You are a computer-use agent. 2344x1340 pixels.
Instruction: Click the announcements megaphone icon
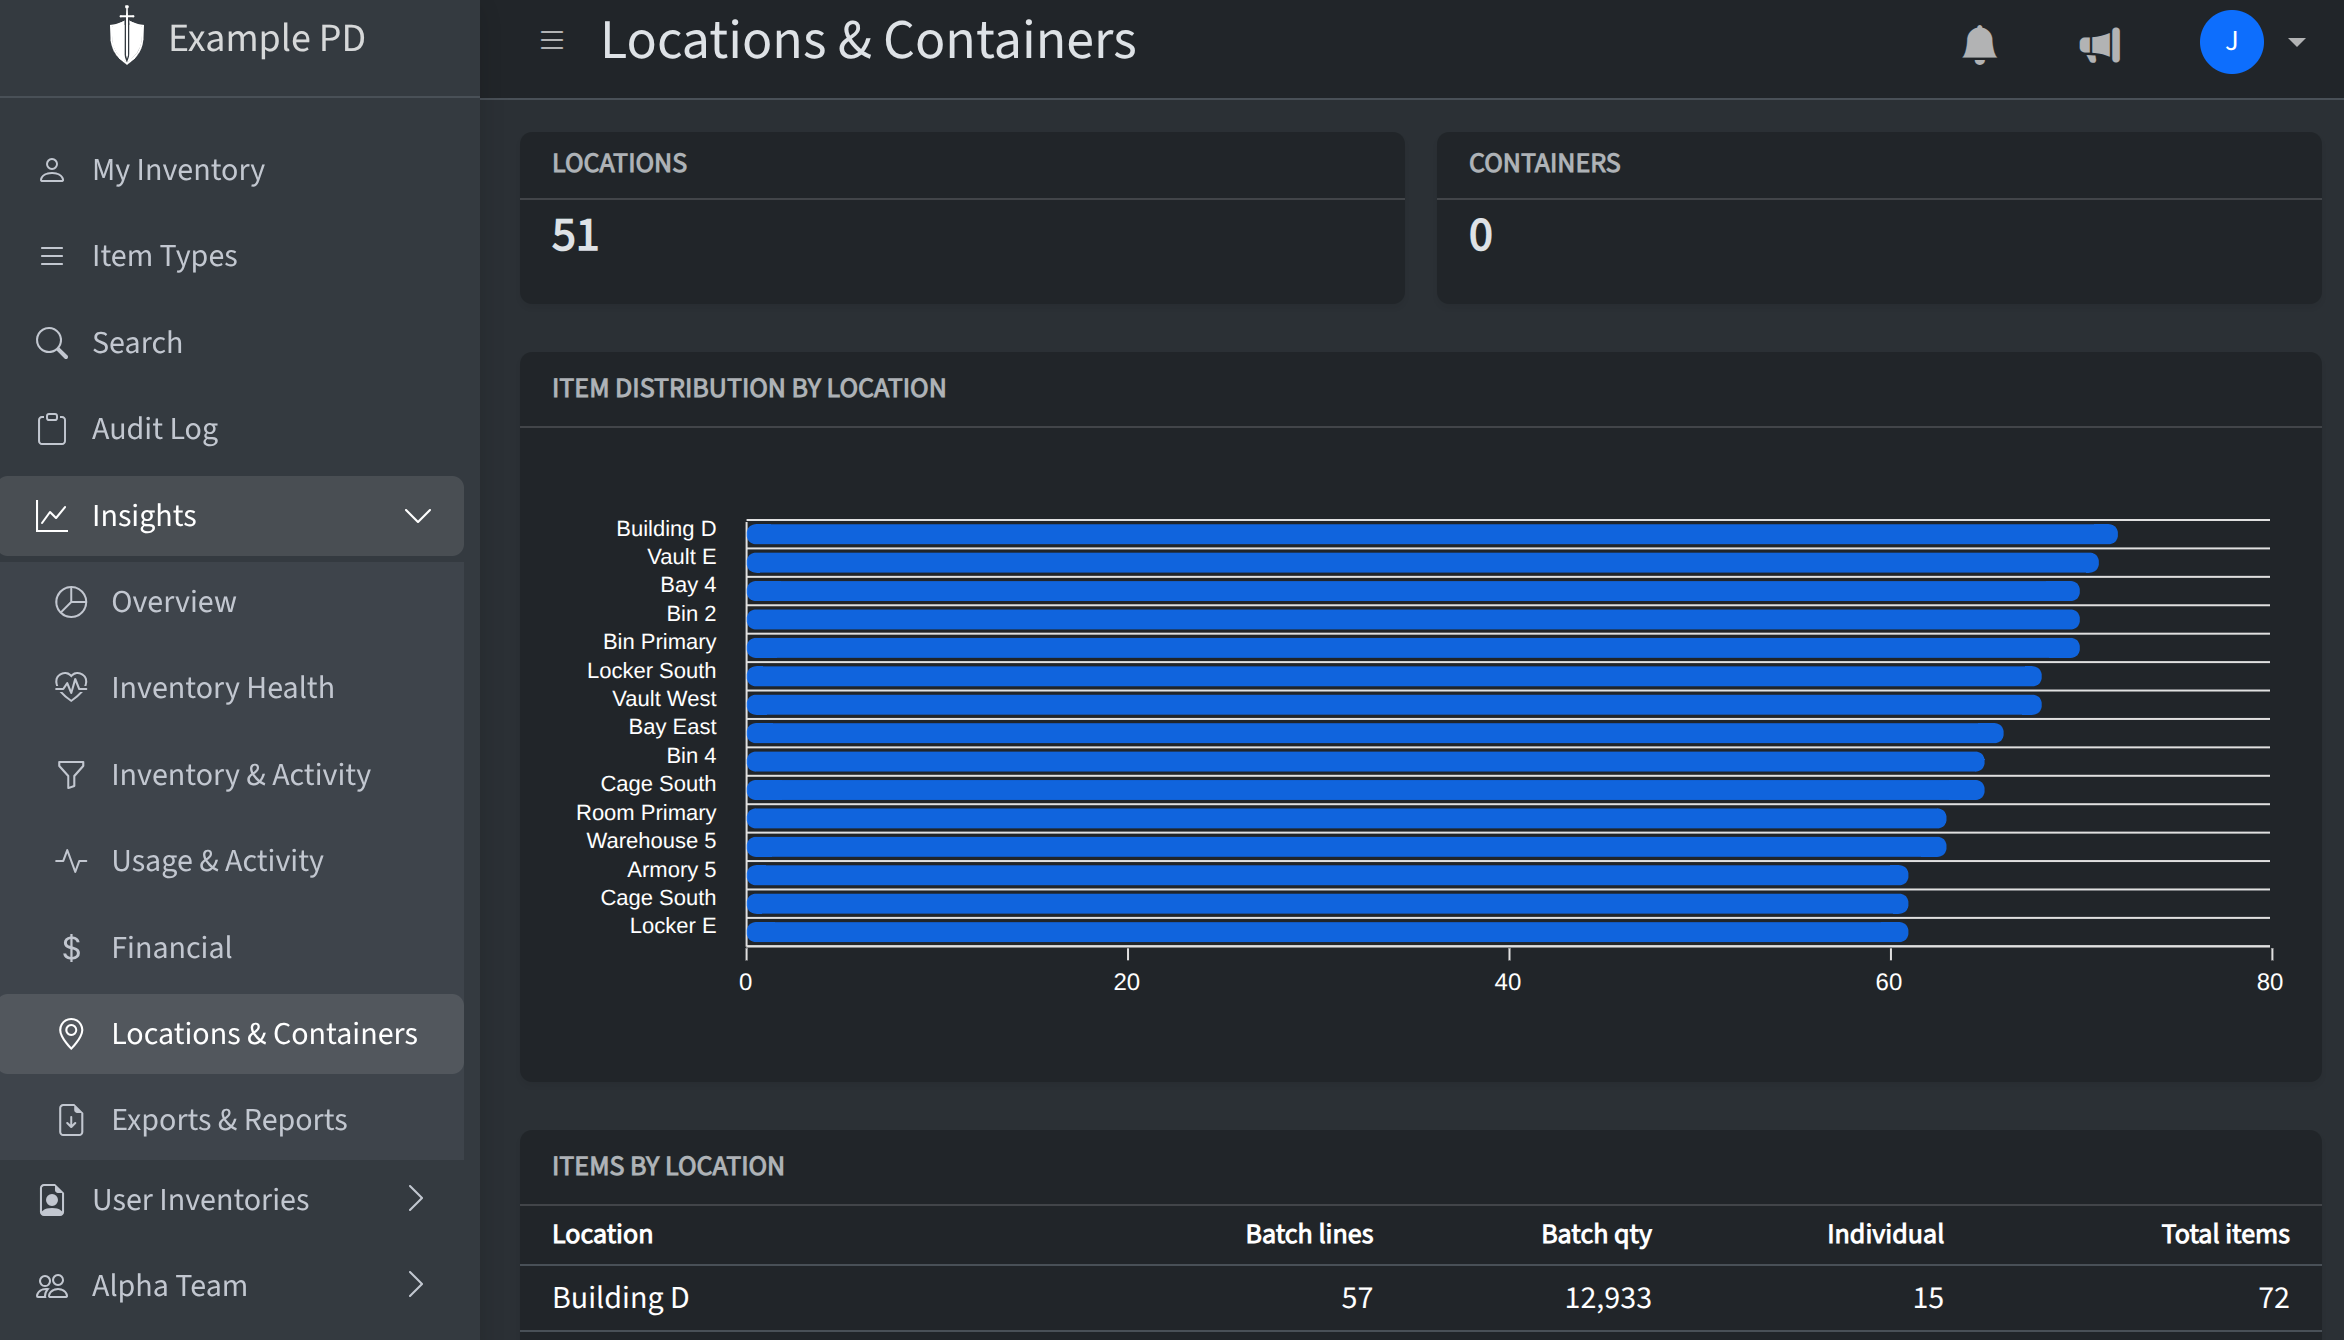point(2097,42)
